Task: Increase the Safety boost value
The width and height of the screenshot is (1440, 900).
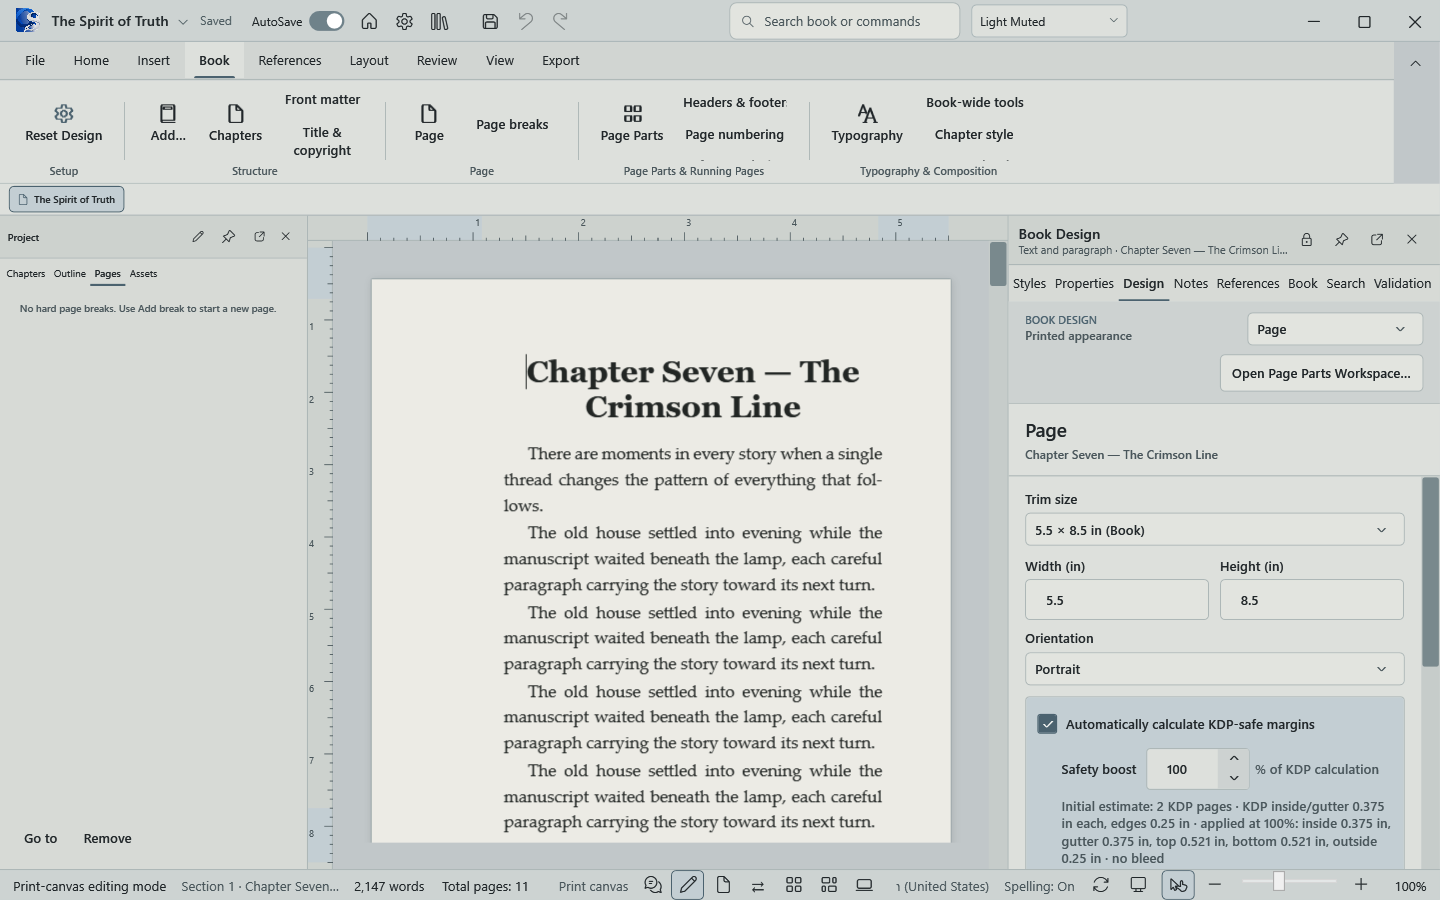Action: pyautogui.click(x=1234, y=758)
